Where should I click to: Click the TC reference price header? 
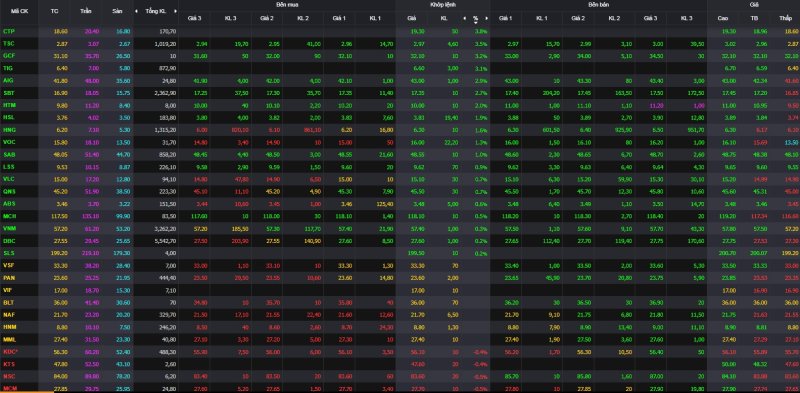pos(55,11)
